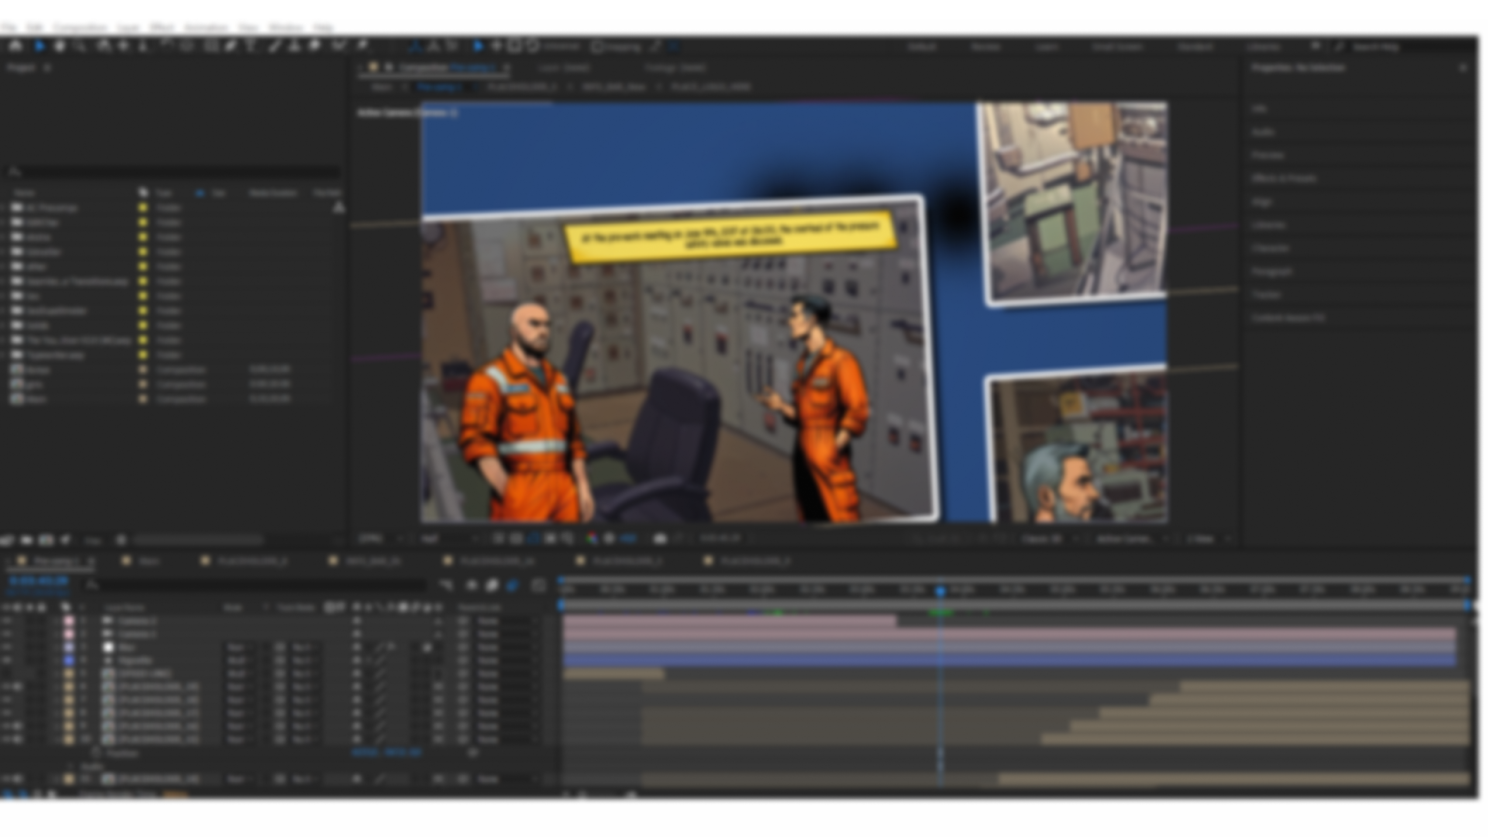Select the Default workspace
Screen dimensions: 1488x837
click(x=921, y=46)
